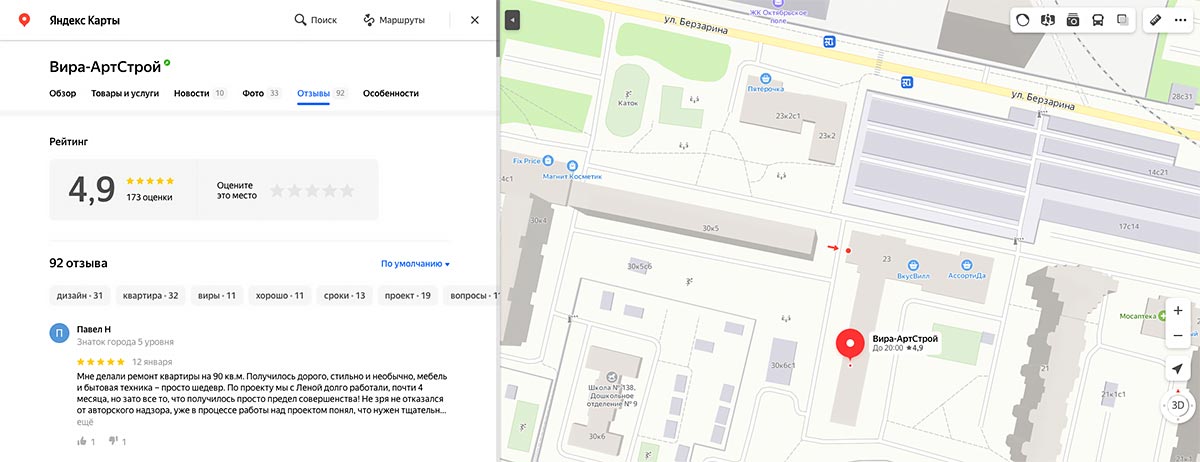
Task: Close the Вира-АртСтрой card
Action: [474, 19]
